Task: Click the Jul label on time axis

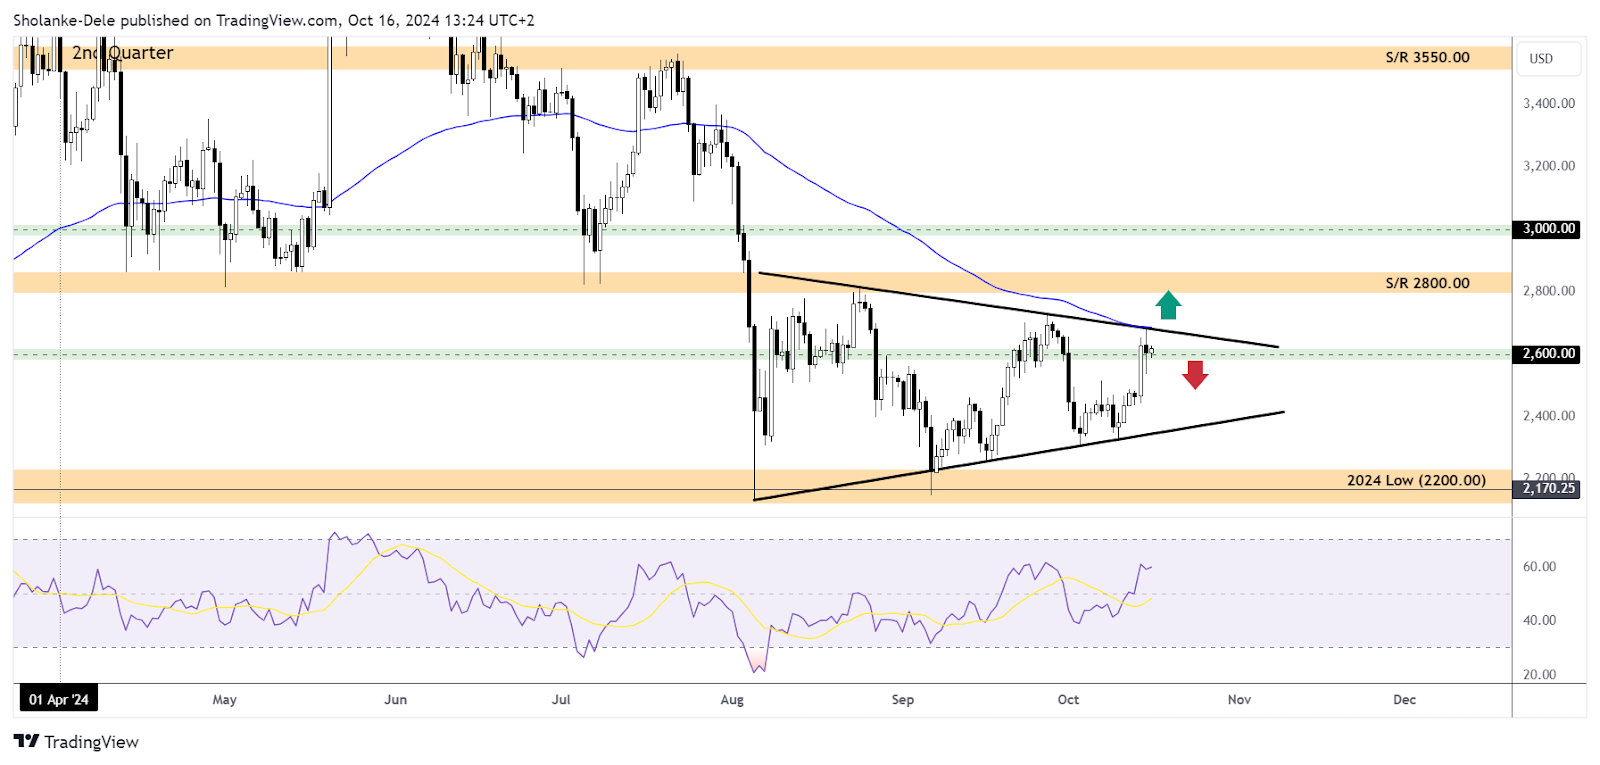Action: point(561,700)
